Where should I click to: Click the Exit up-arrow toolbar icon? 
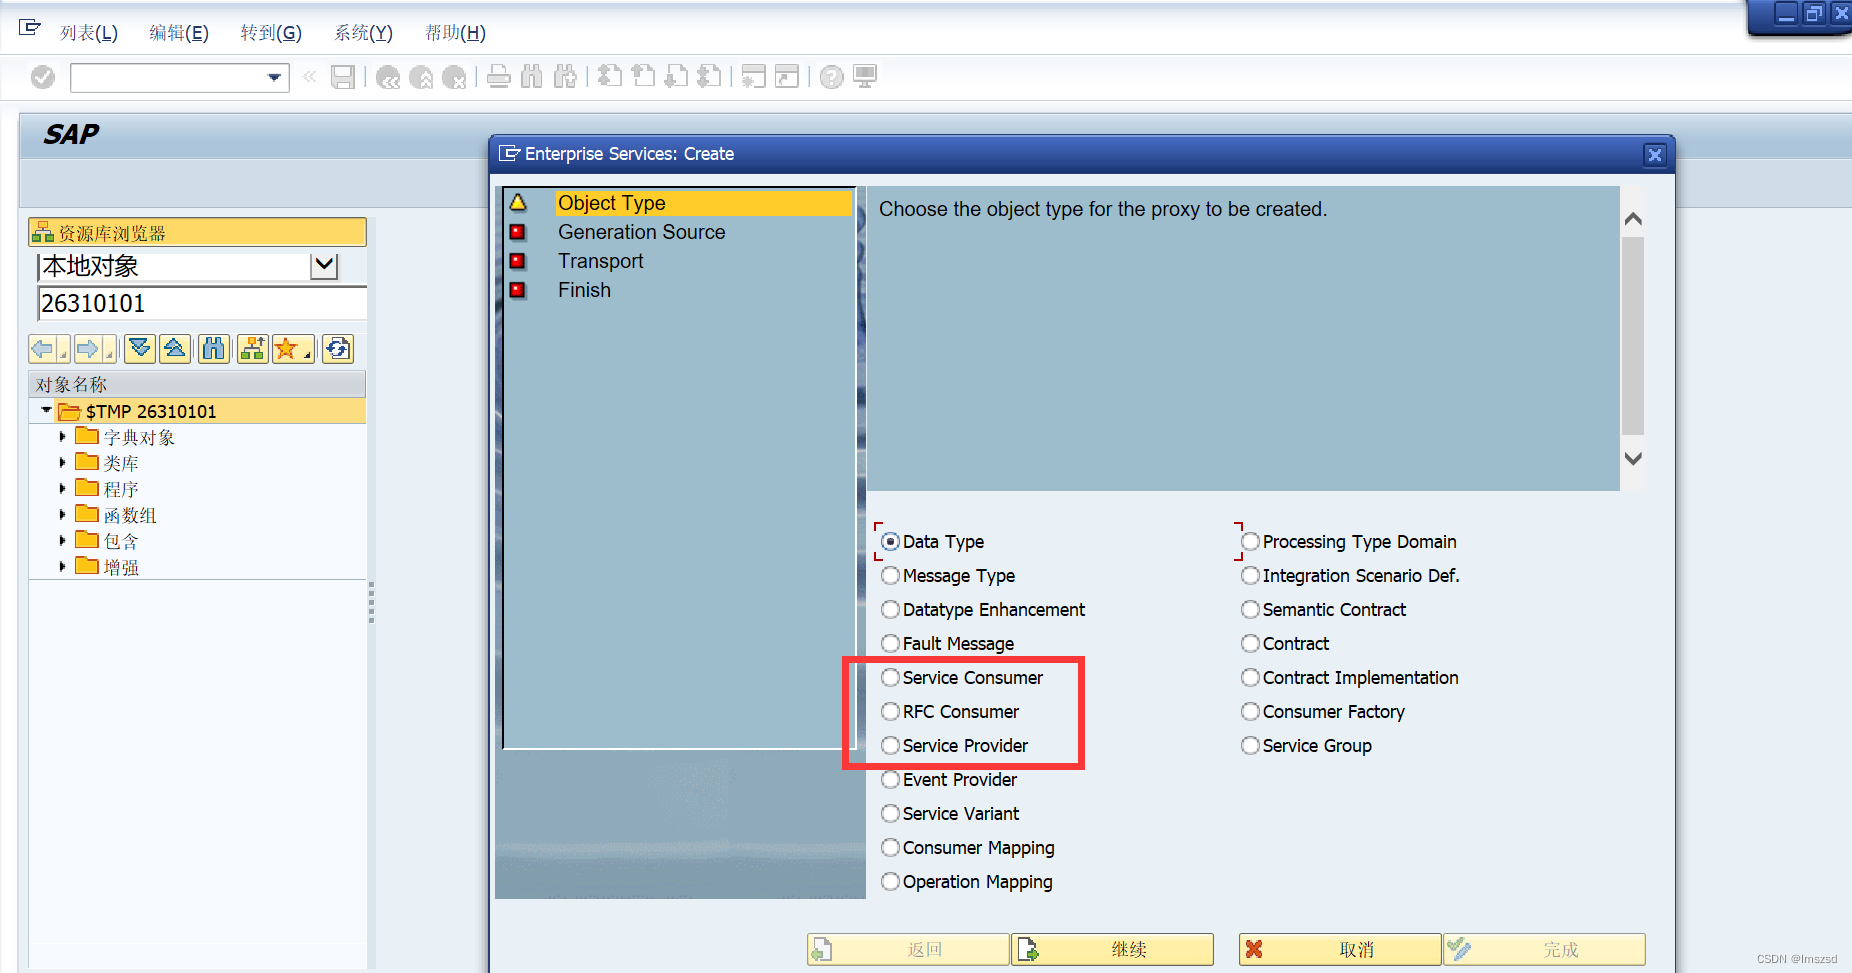(x=421, y=77)
